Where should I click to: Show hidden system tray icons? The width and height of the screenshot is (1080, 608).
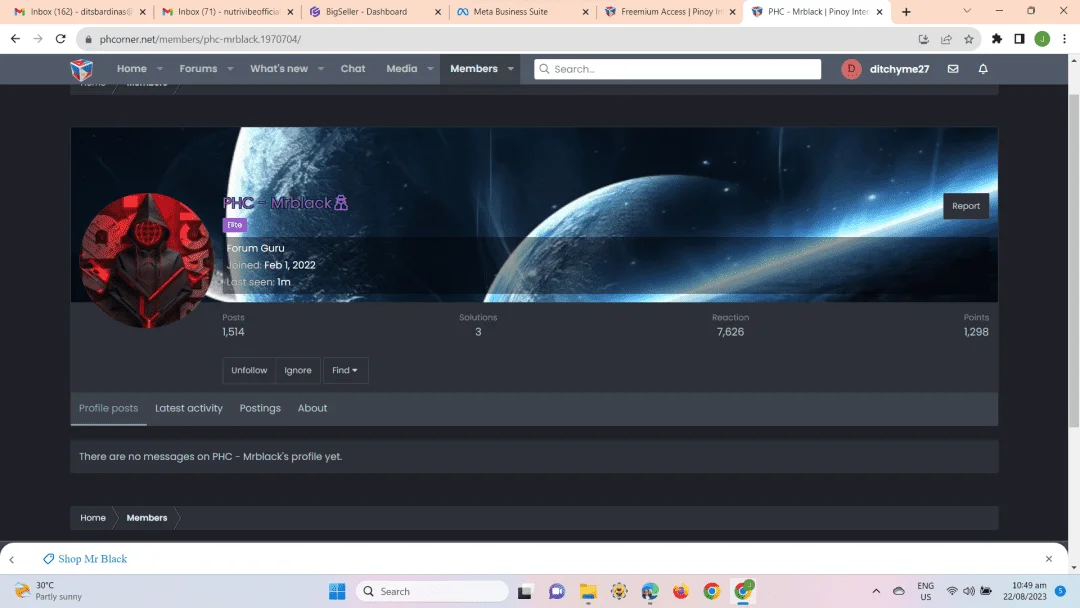(876, 591)
